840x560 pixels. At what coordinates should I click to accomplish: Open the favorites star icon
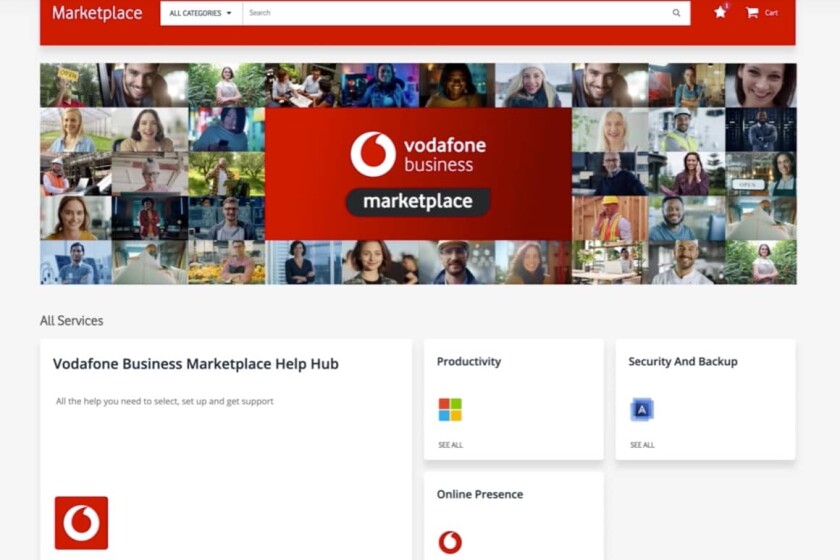pos(720,12)
